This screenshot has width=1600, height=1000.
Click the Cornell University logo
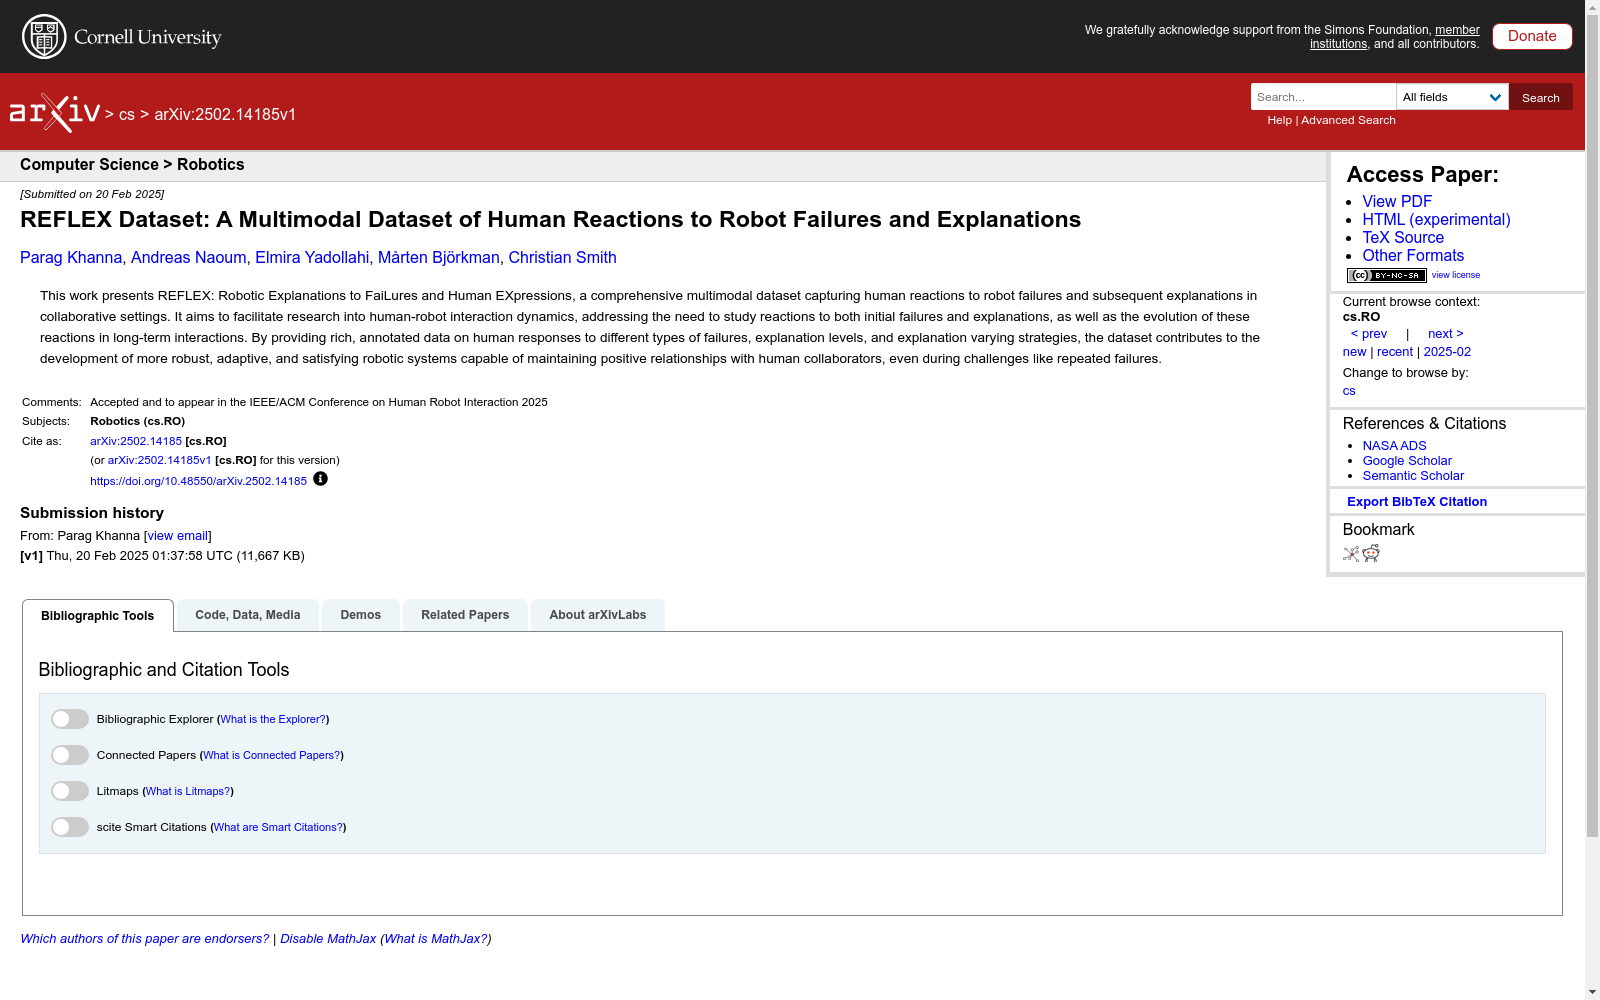122,37
